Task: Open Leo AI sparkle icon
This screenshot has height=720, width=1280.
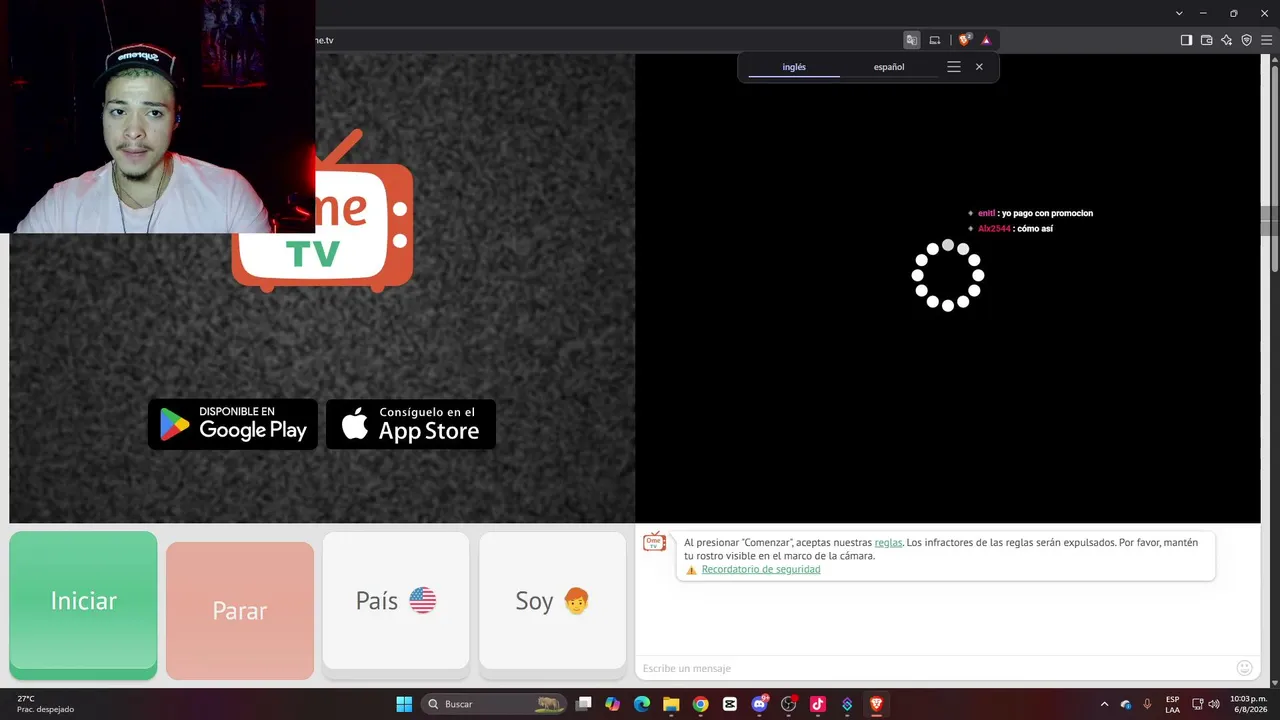Action: (x=1226, y=40)
